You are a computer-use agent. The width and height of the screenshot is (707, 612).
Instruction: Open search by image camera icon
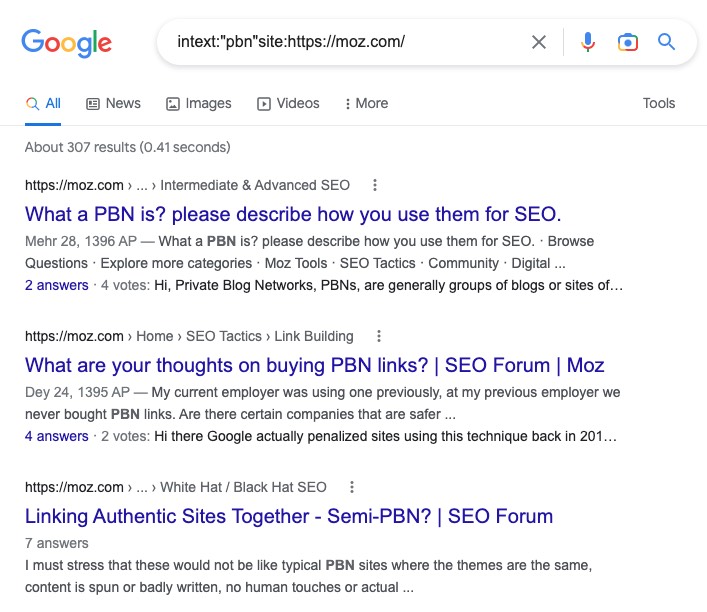coord(627,42)
